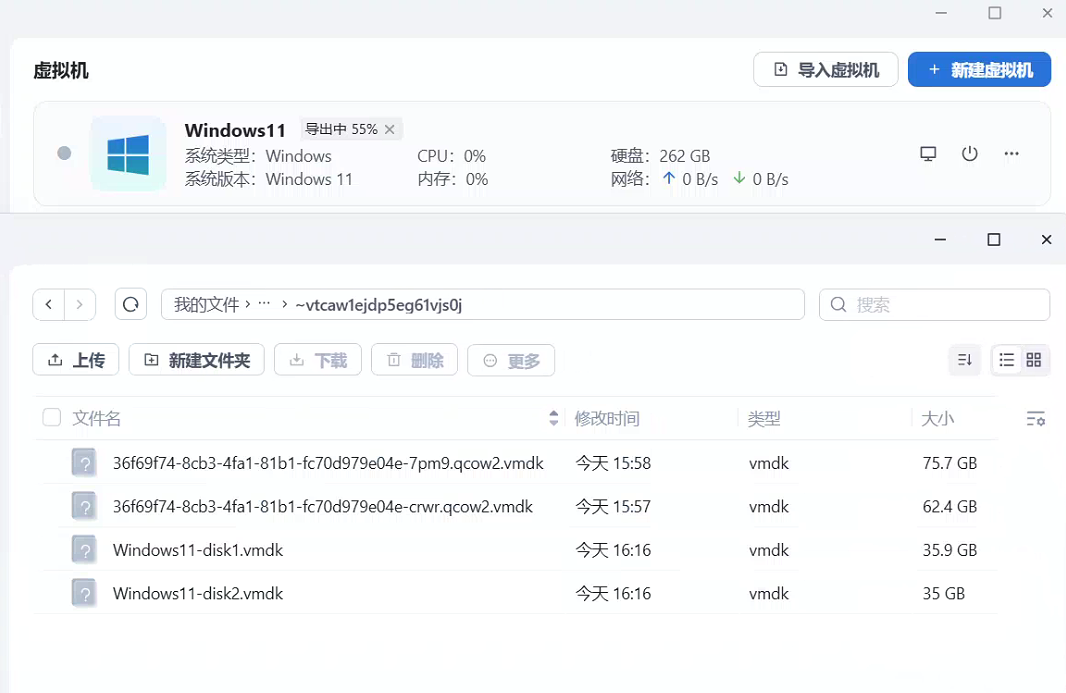
Task: Toggle the select all files checkbox
Action: pos(52,418)
